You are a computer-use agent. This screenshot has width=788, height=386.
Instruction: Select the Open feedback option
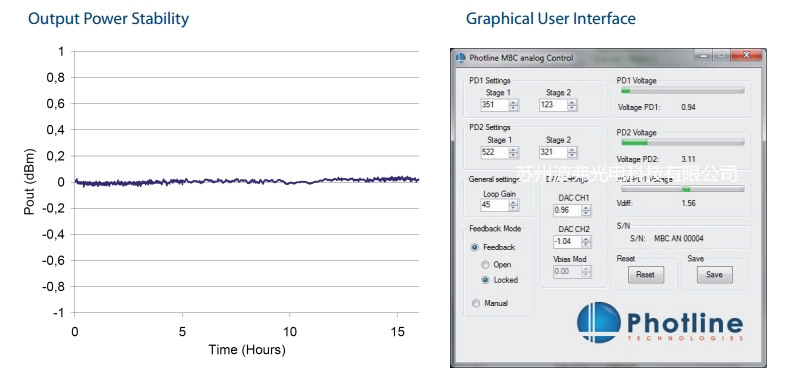(485, 265)
